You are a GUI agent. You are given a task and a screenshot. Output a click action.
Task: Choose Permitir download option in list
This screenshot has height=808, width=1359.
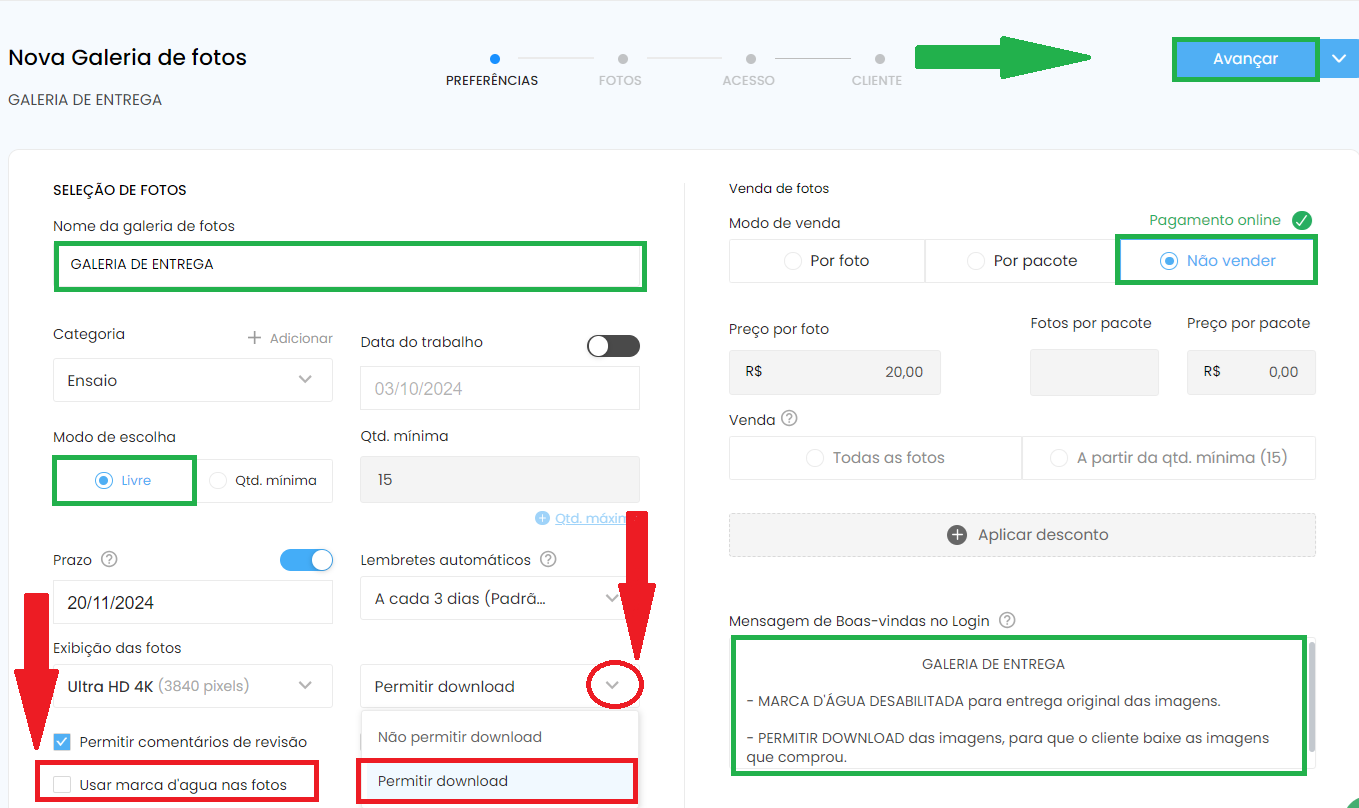(499, 781)
